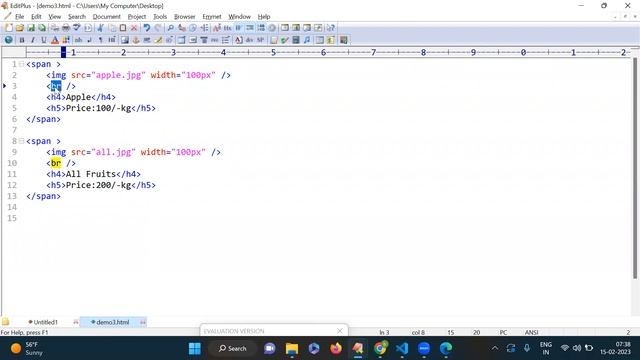Screen dimensions: 640x360
Task: Click the toolbar help question mark icon
Action: 331,28
